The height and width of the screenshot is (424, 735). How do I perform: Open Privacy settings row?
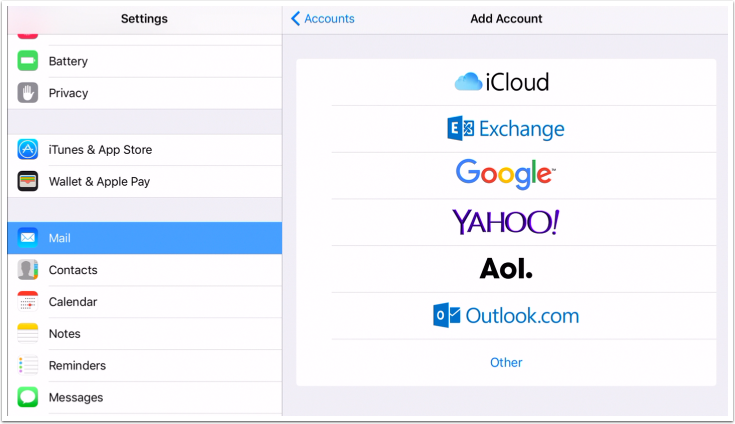click(145, 93)
